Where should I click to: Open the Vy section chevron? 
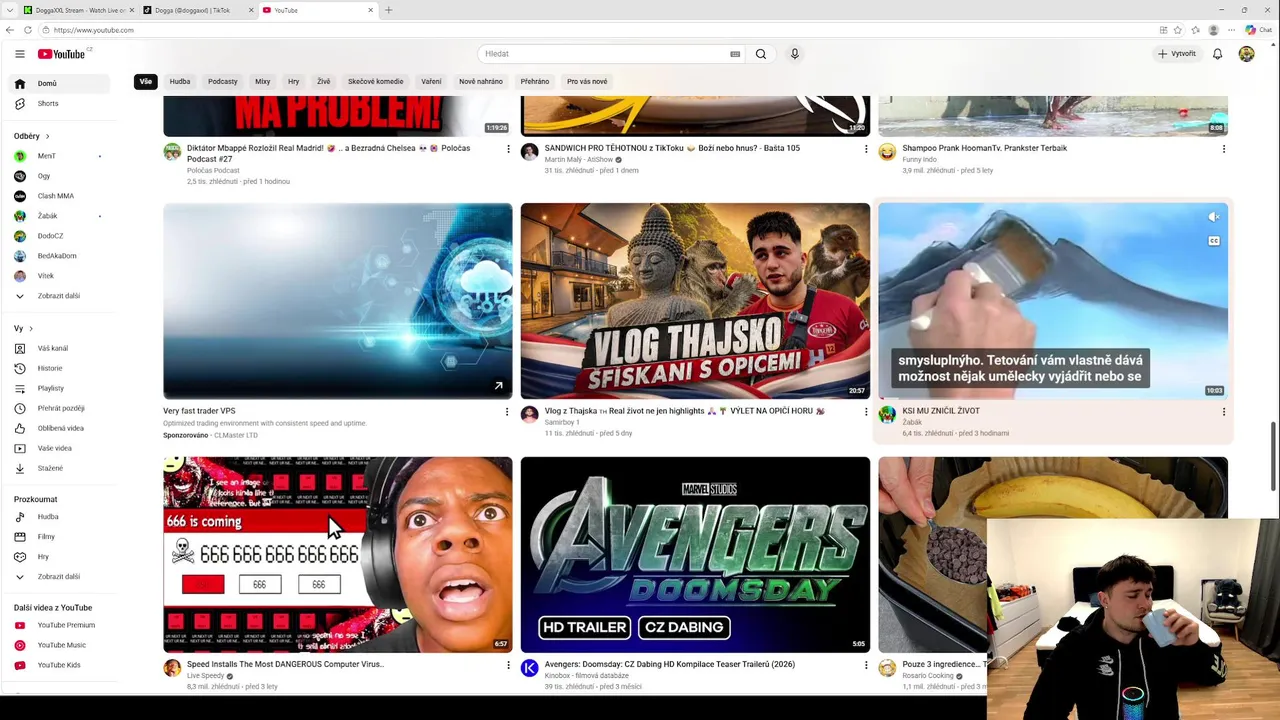point(31,329)
